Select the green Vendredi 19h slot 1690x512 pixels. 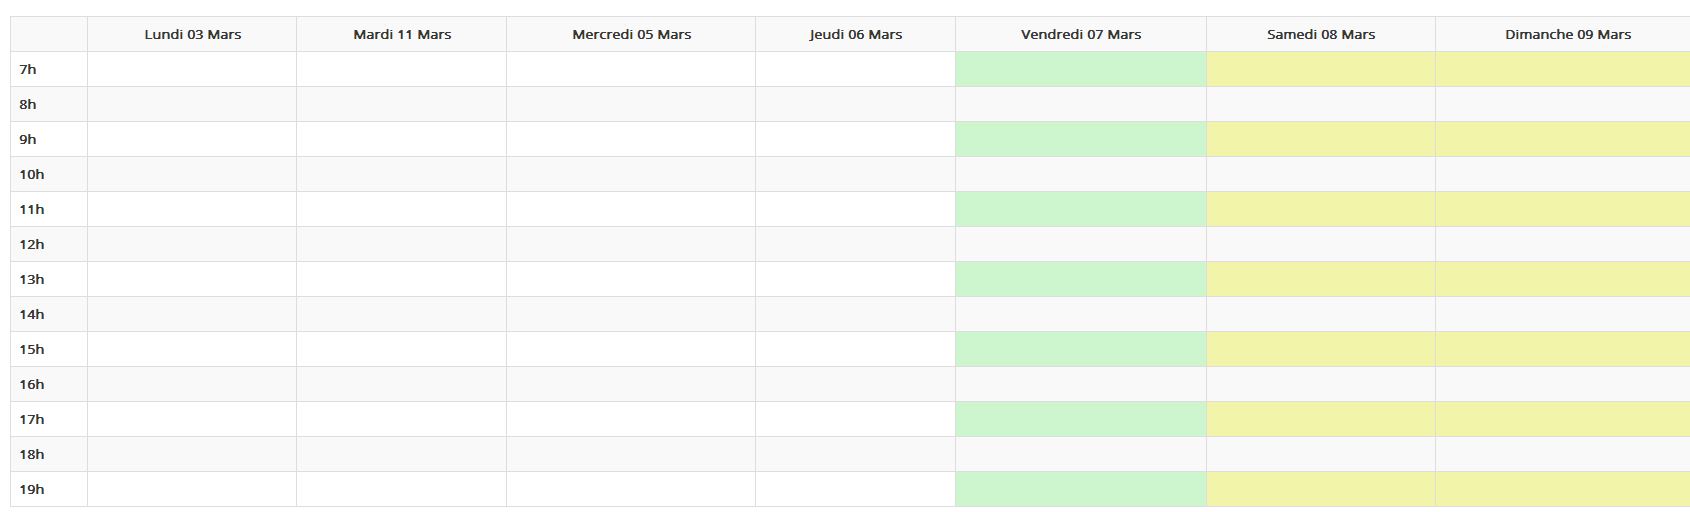[1081, 489]
